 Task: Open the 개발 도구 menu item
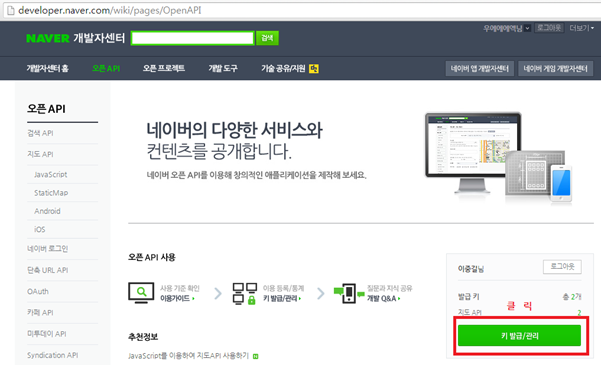pyautogui.click(x=223, y=68)
